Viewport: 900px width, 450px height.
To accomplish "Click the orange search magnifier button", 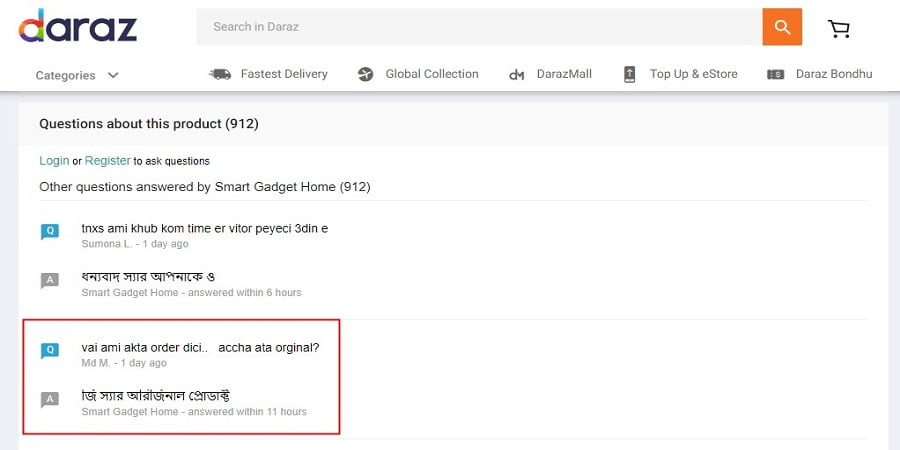I will coord(782,27).
